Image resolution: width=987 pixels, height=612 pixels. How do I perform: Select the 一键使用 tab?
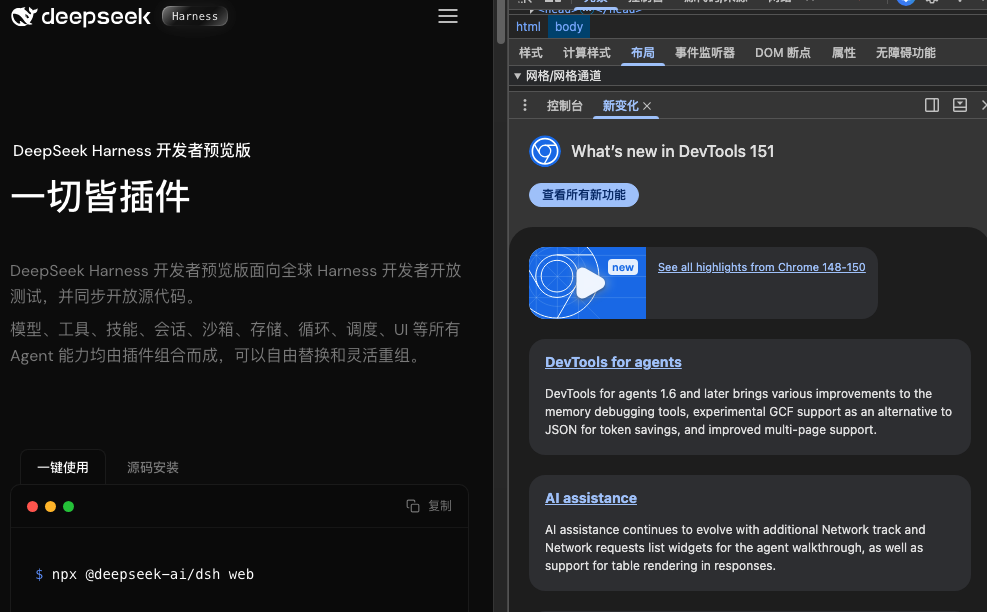(63, 467)
